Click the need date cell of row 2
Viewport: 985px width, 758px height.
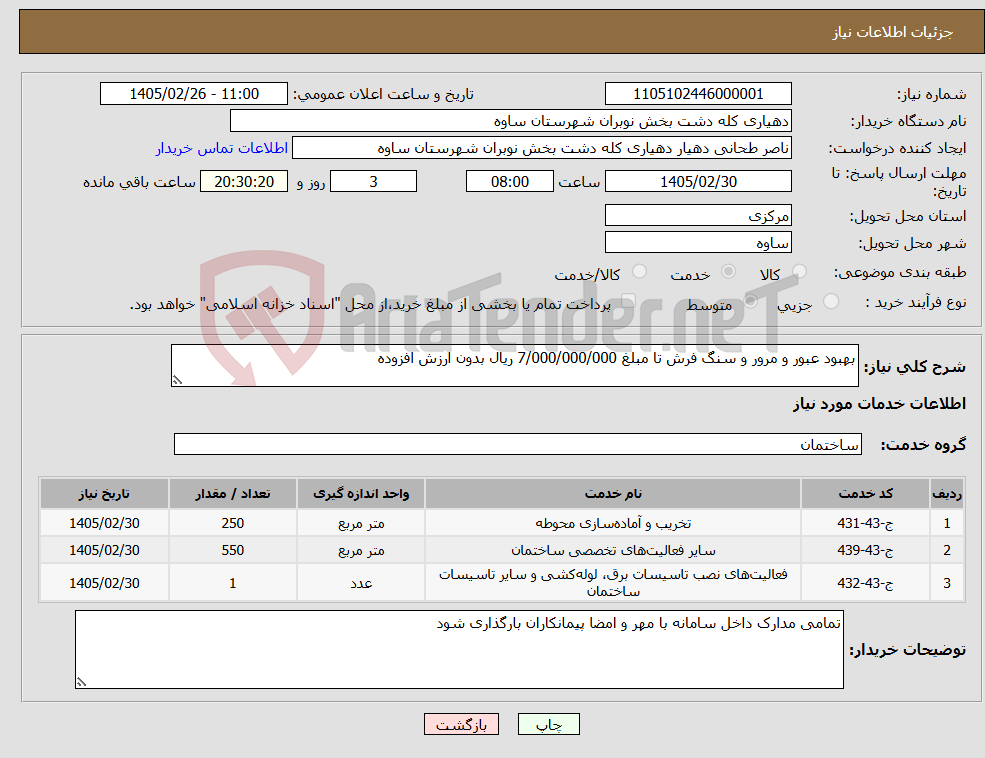[104, 550]
